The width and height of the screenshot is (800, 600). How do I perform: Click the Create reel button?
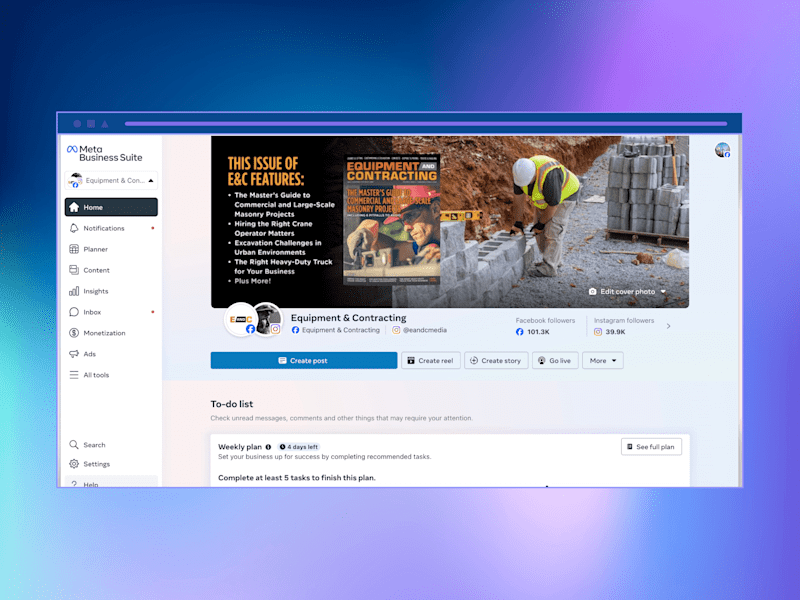tap(431, 360)
